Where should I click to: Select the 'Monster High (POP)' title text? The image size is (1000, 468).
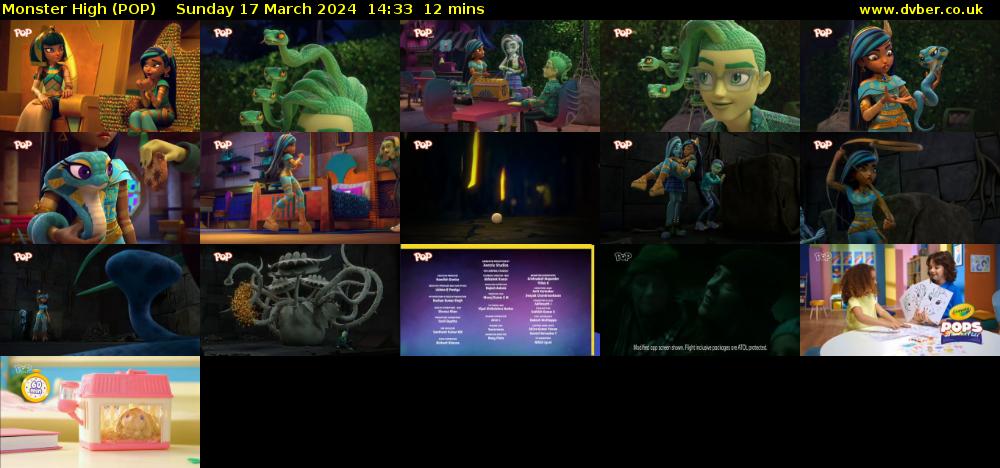(79, 9)
